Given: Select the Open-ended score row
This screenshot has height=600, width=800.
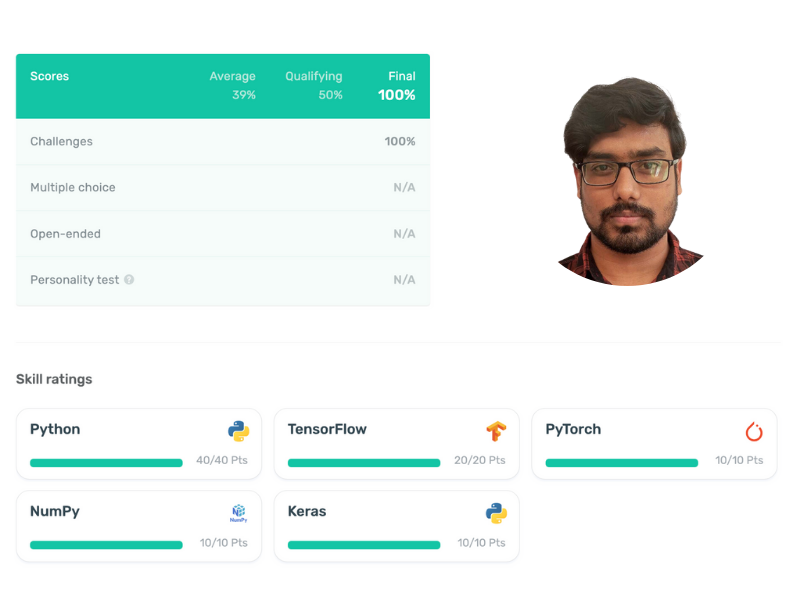Looking at the screenshot, I should coord(223,234).
